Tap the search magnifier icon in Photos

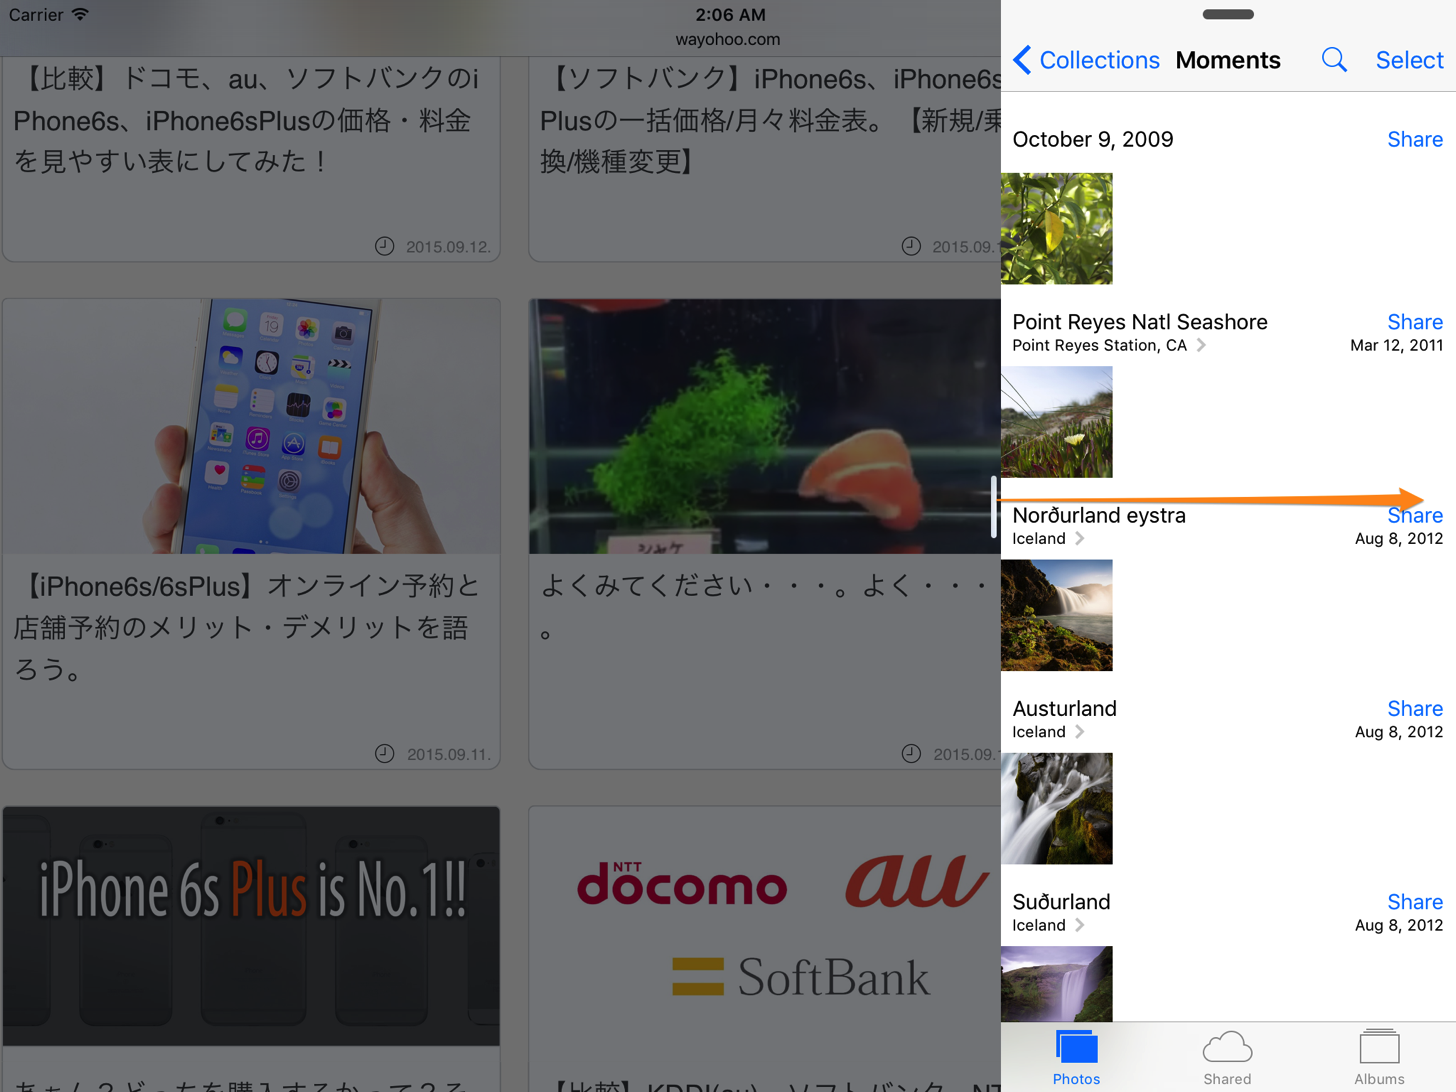tap(1334, 60)
